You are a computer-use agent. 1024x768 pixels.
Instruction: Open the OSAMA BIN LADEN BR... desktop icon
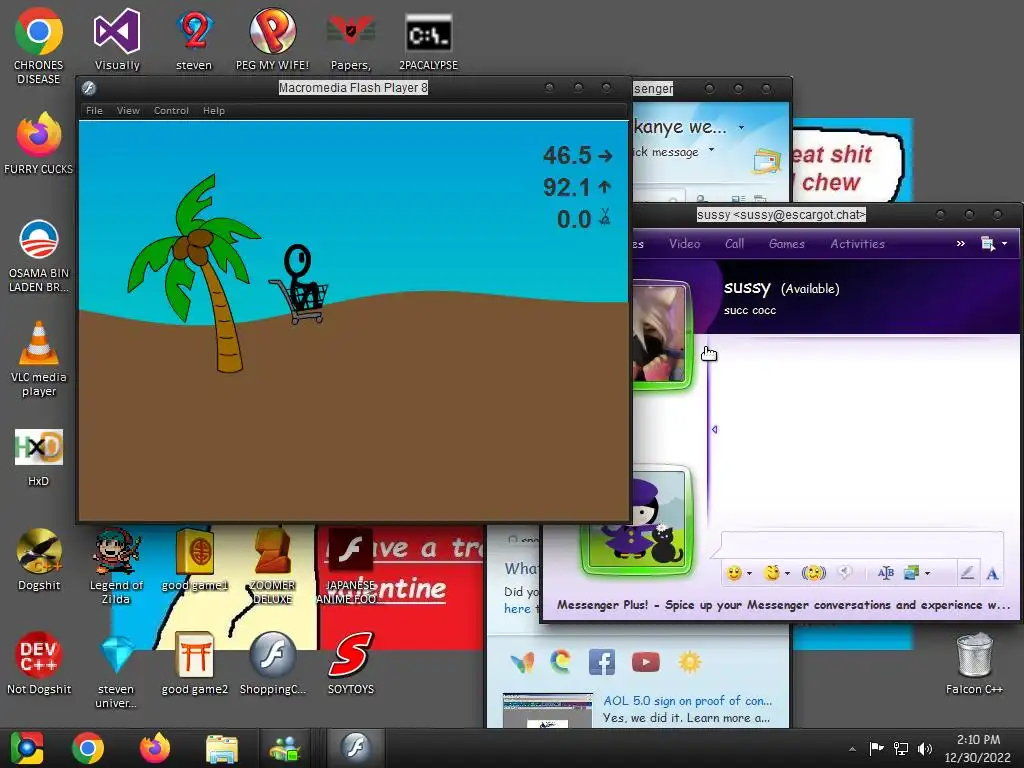click(x=39, y=256)
